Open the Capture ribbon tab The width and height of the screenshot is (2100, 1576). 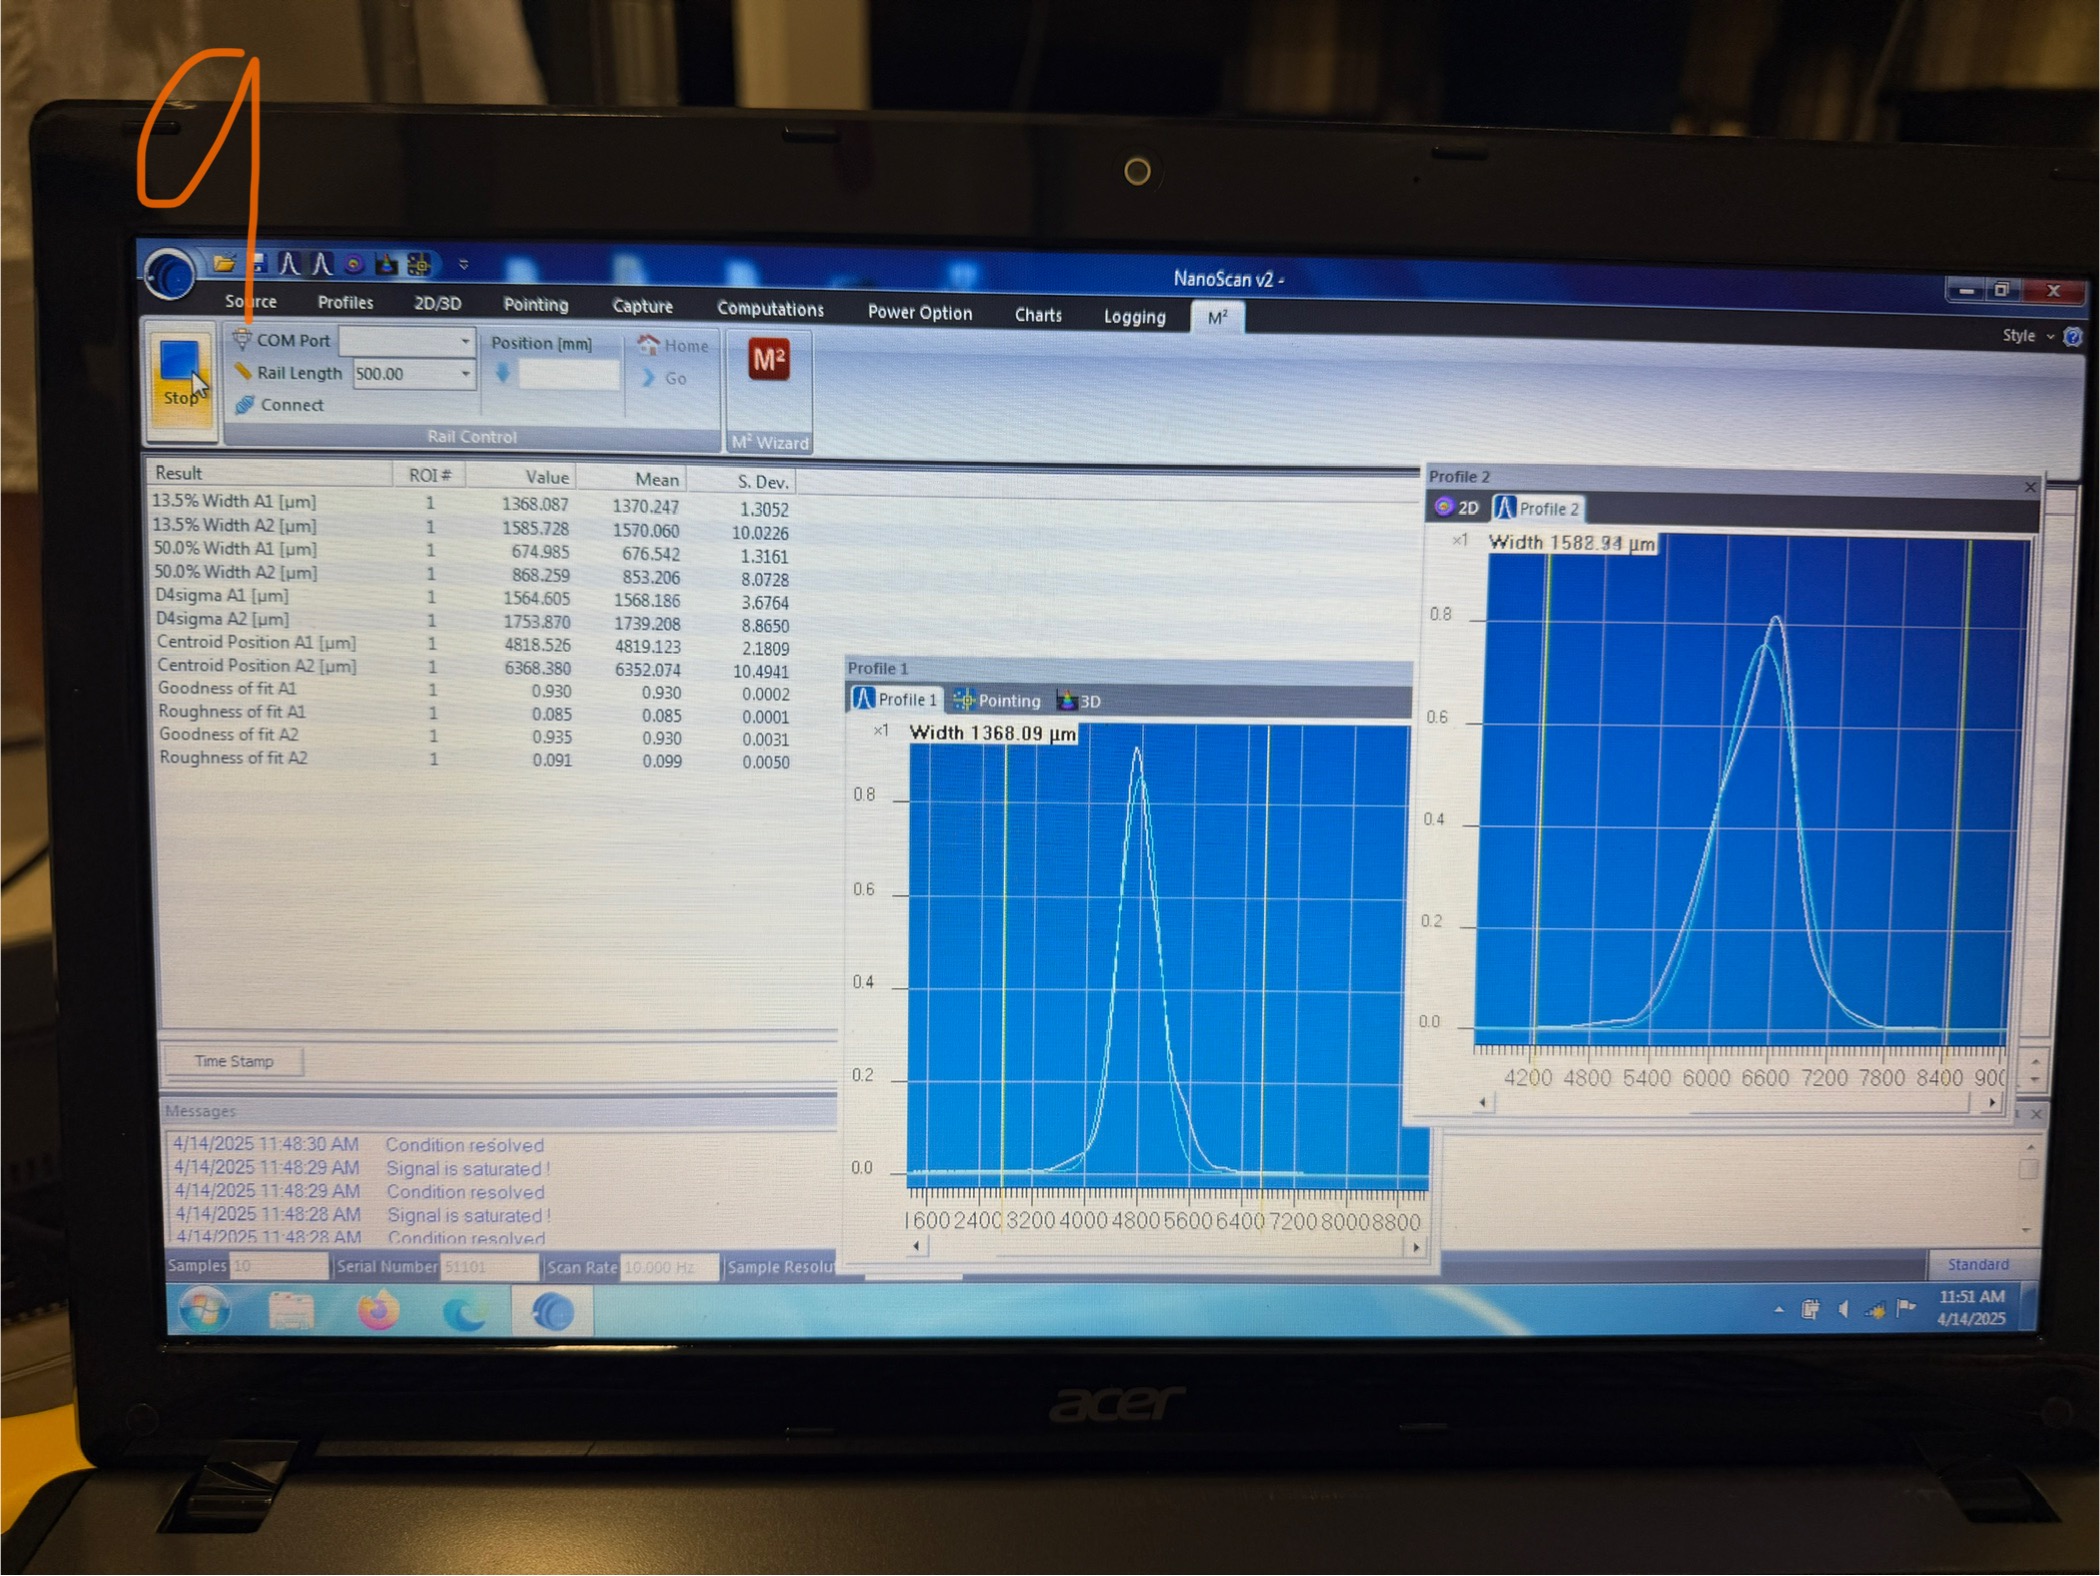tap(642, 306)
